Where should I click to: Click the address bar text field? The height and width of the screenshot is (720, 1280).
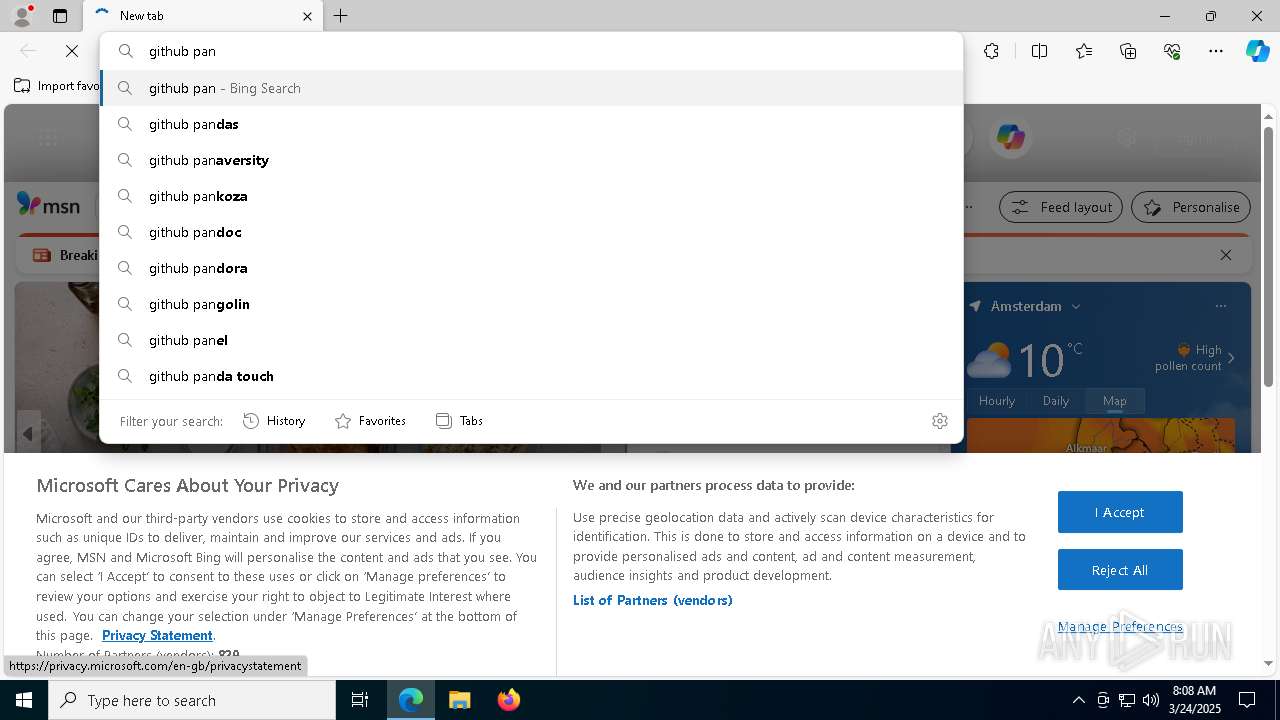pyautogui.click(x=531, y=51)
